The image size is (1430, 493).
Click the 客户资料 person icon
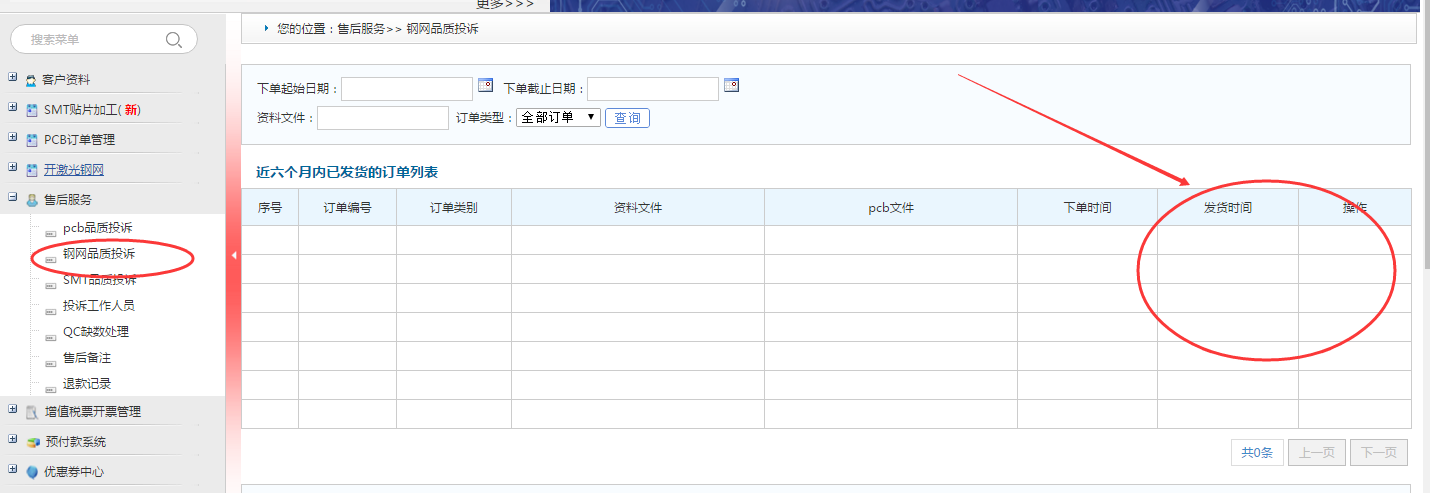(x=31, y=80)
